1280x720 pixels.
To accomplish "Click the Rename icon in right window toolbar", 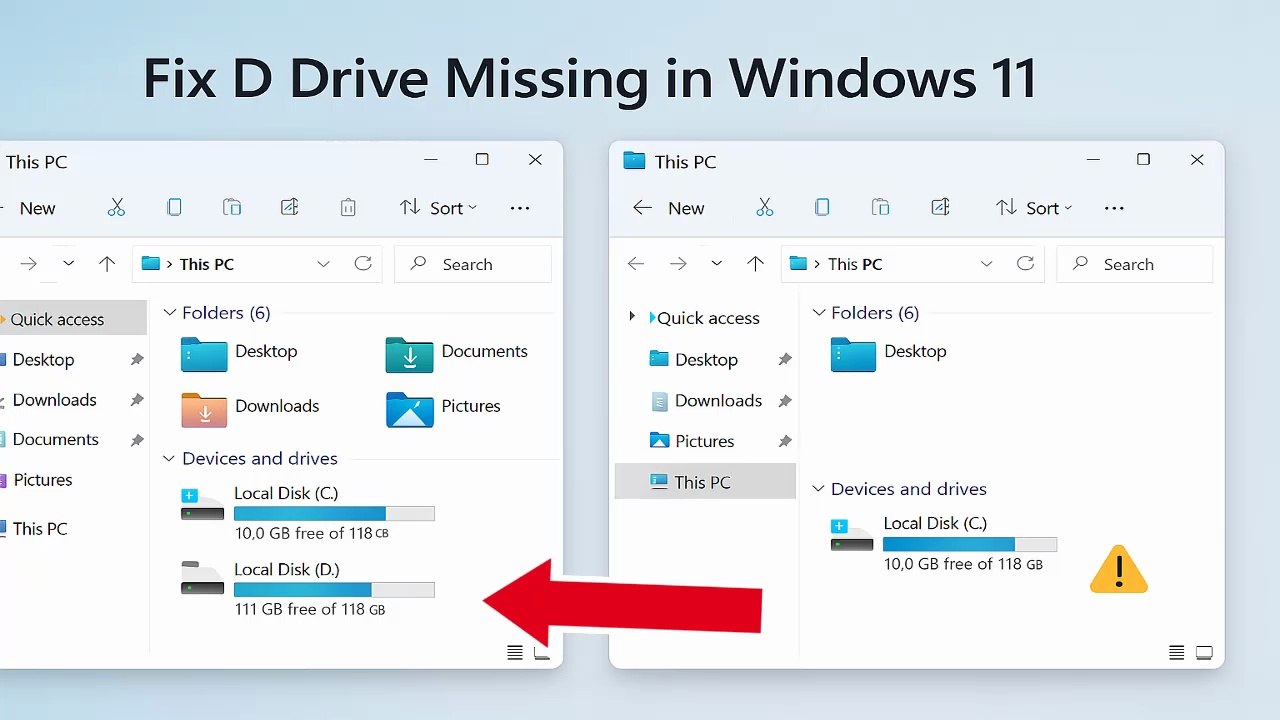I will 940,208.
